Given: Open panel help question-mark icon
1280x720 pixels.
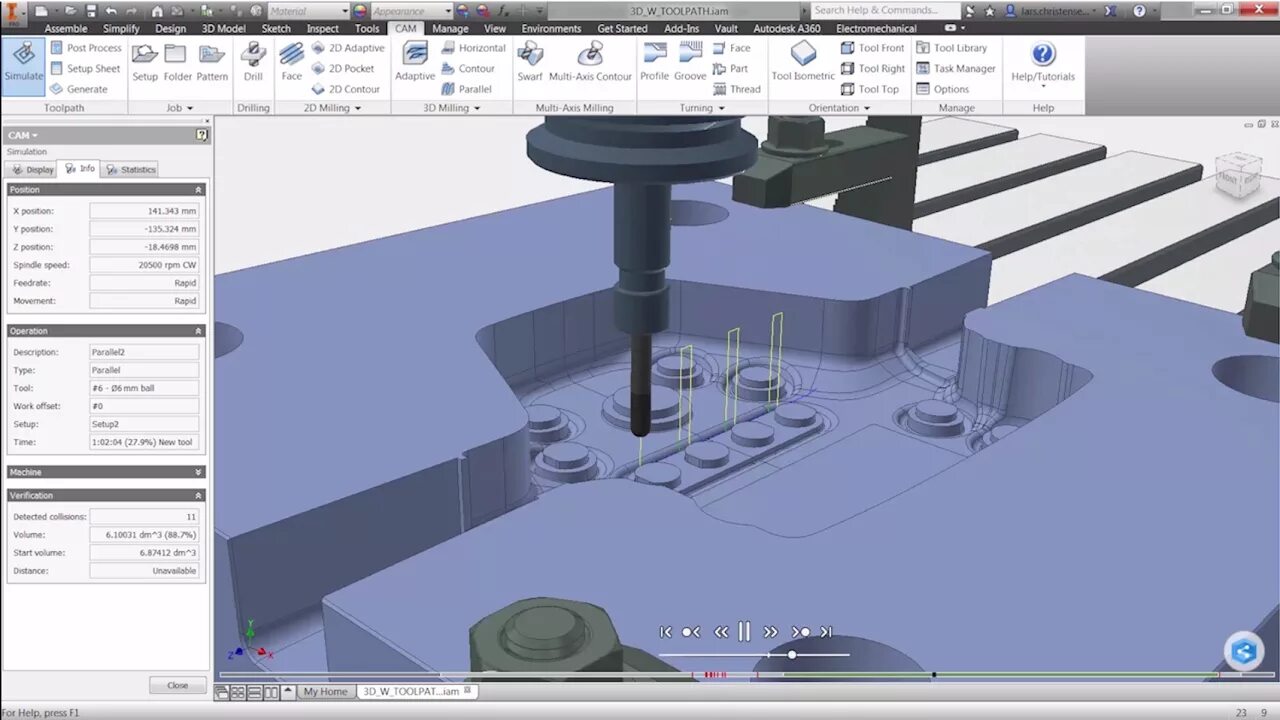Looking at the screenshot, I should [201, 135].
